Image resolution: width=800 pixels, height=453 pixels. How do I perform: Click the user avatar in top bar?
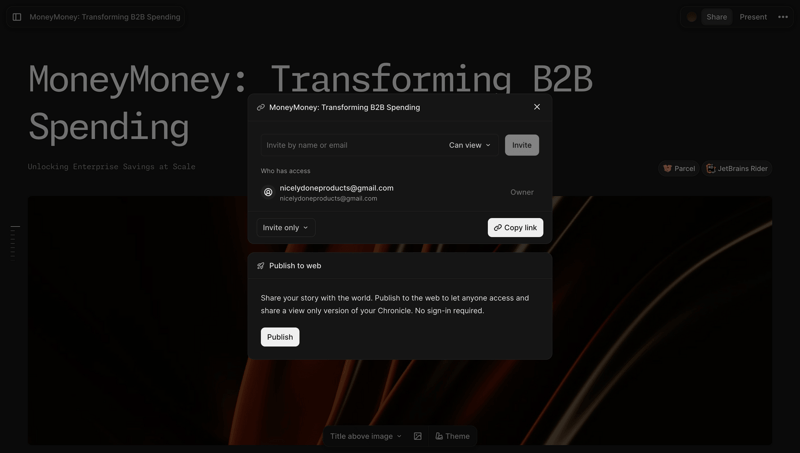pyautogui.click(x=692, y=17)
